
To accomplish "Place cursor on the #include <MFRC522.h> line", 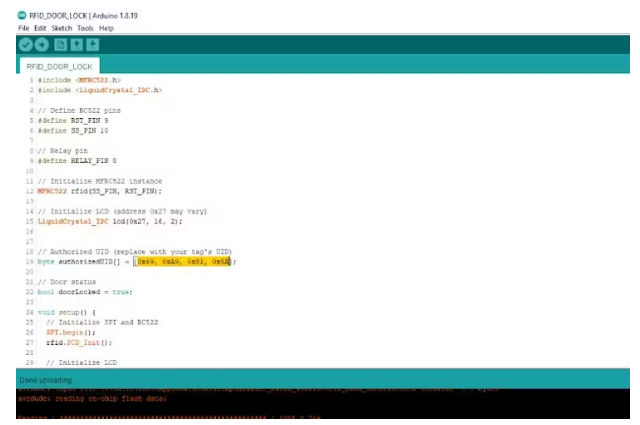I will click(79, 79).
